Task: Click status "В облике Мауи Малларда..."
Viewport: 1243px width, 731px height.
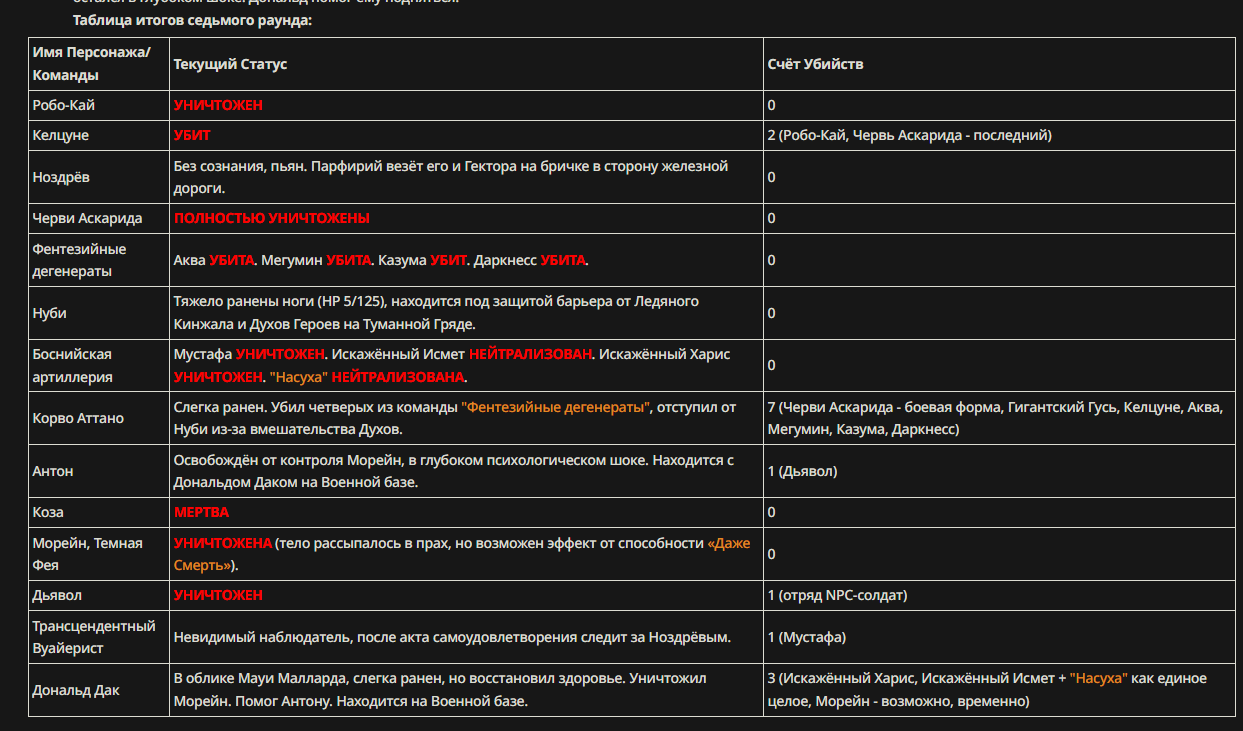Action: click(x=440, y=690)
